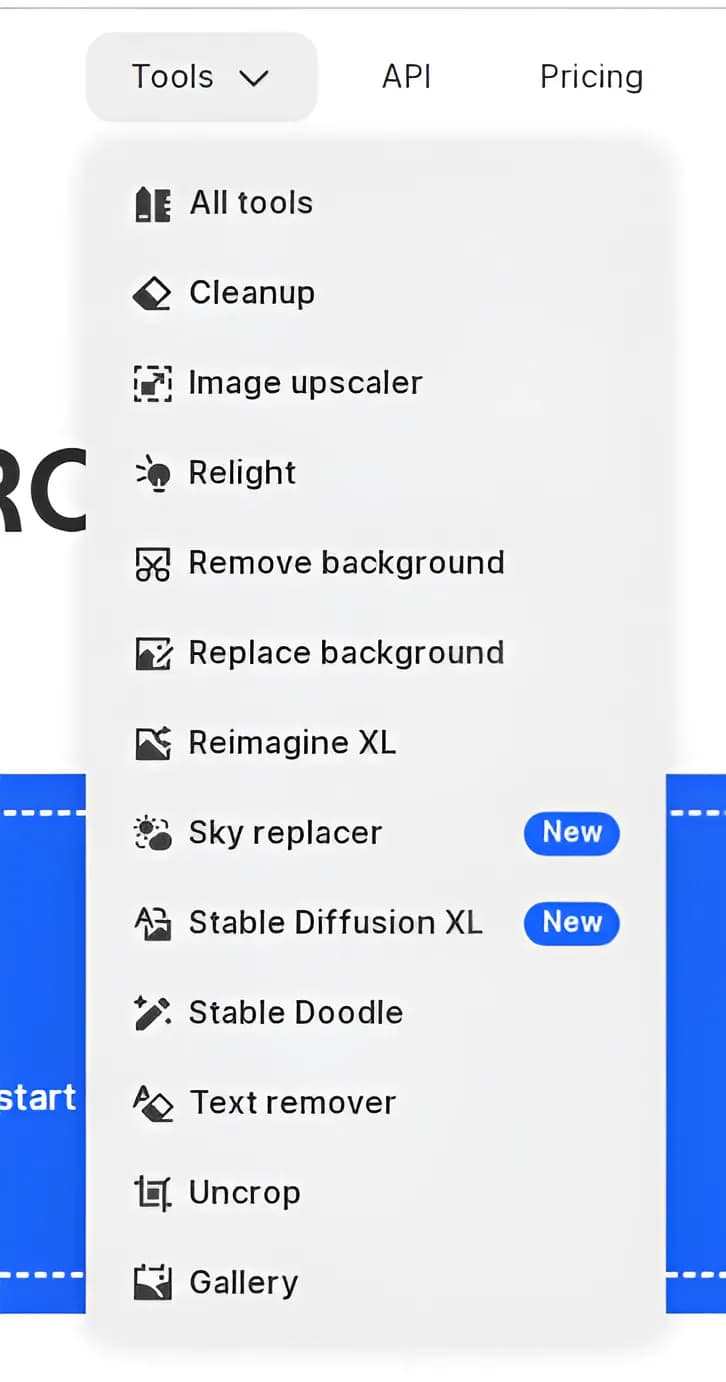726x1382 pixels.
Task: Click the Image upscaler icon
Action: pyautogui.click(x=153, y=383)
